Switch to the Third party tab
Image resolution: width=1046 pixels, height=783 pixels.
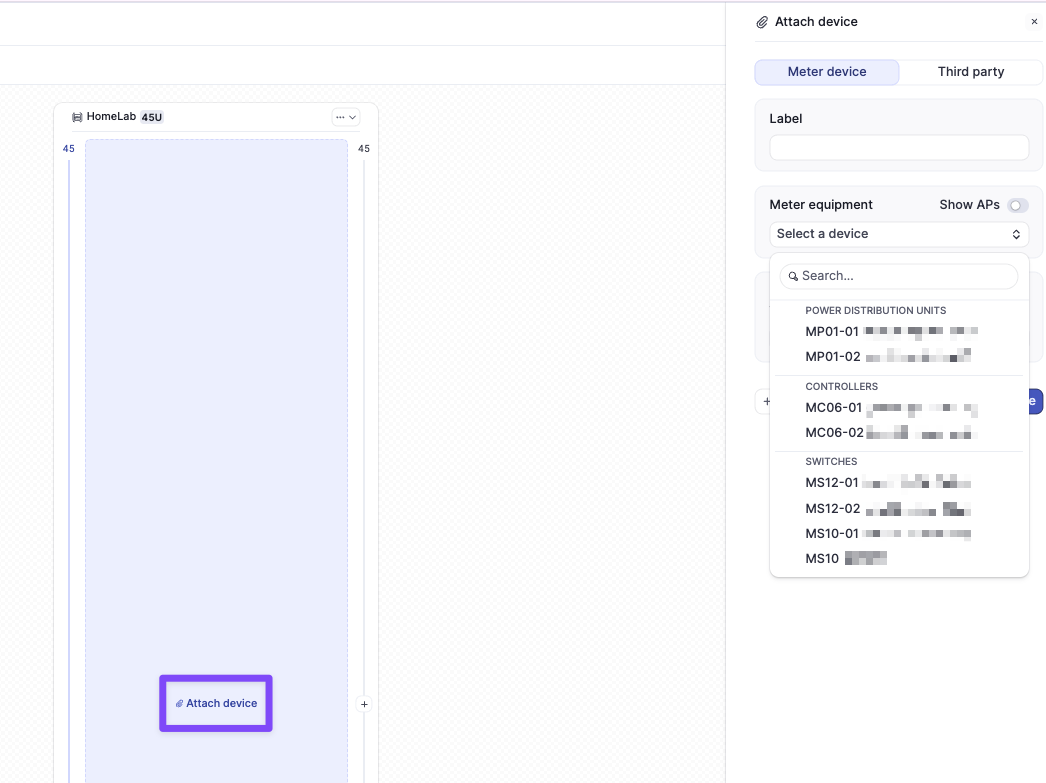(x=970, y=72)
